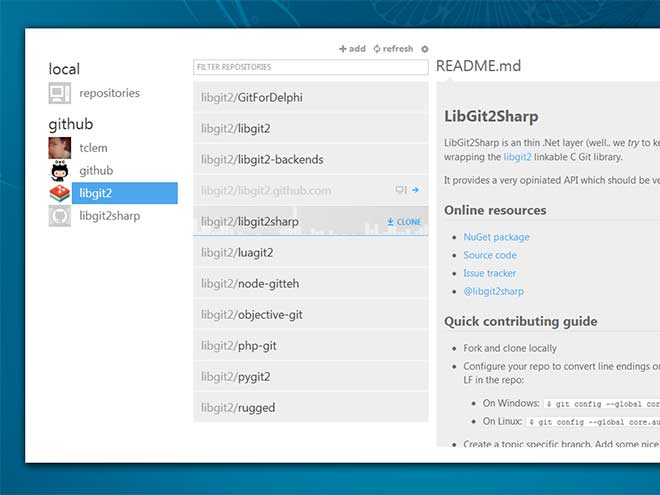Select local repositories label
The image size is (660, 495).
click(x=109, y=93)
